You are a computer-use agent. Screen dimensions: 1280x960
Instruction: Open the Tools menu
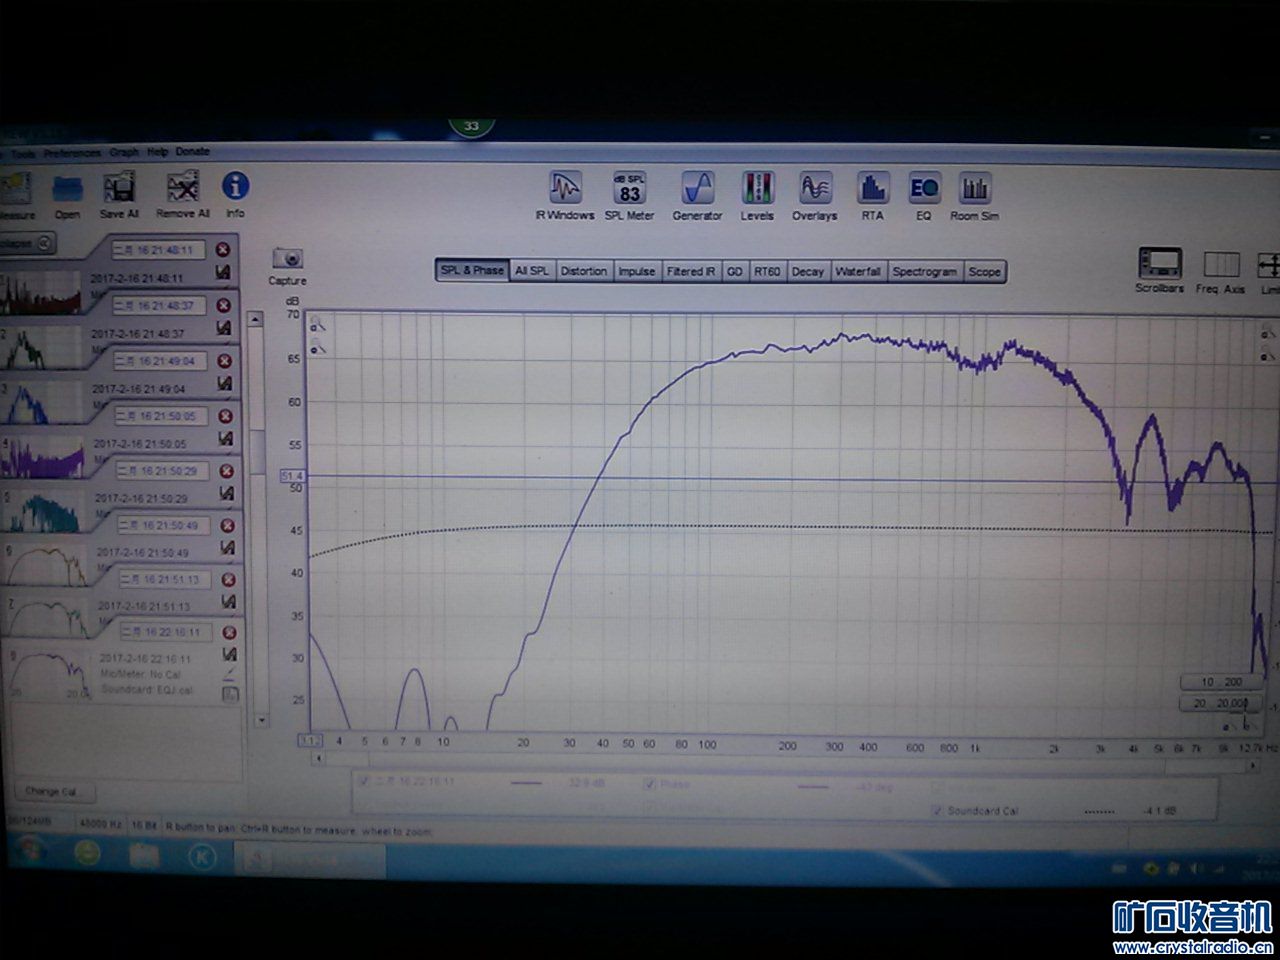23,153
